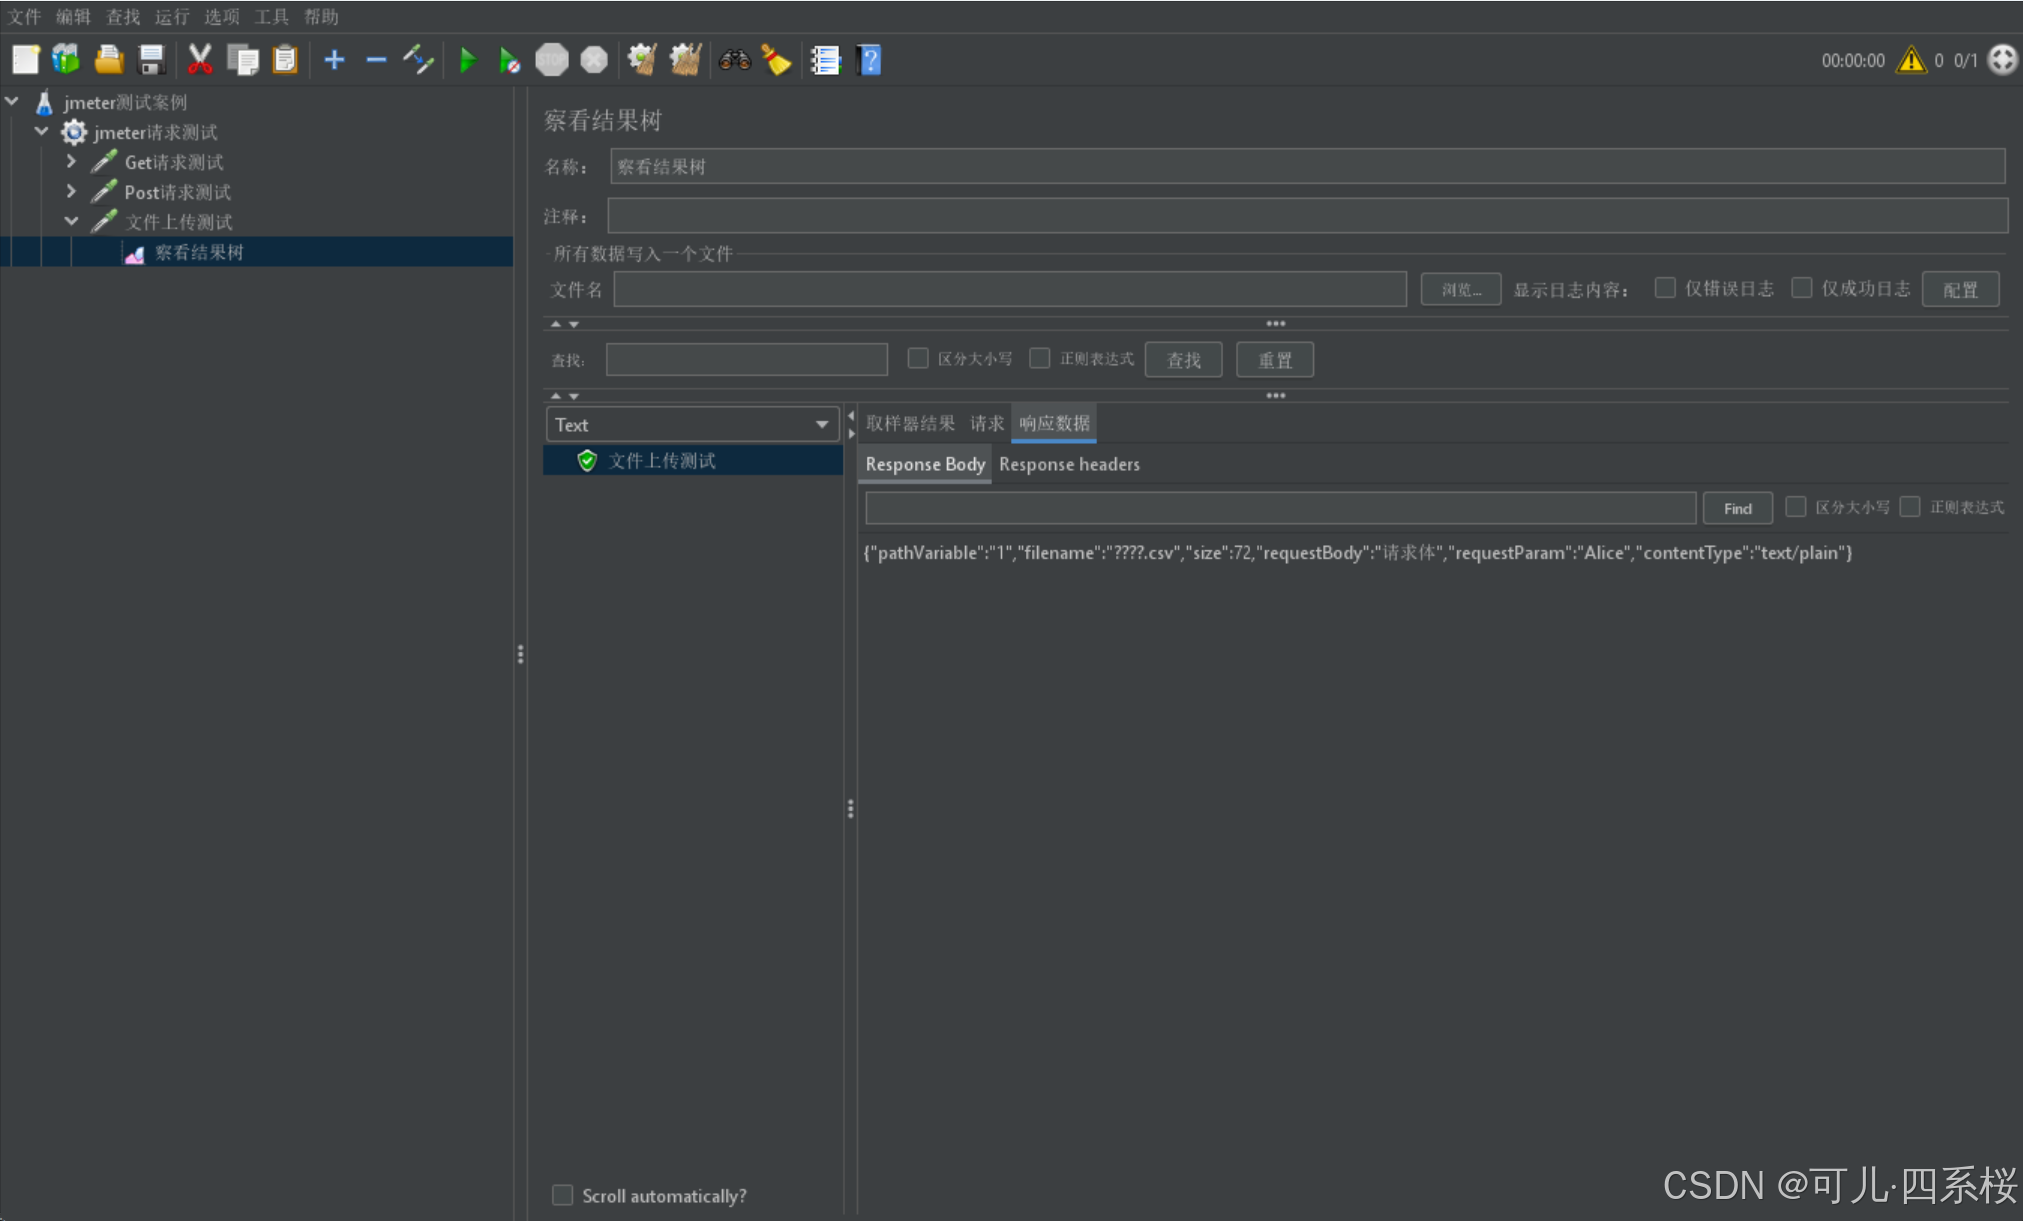Click the blue plus Expand all icon

point(334,61)
